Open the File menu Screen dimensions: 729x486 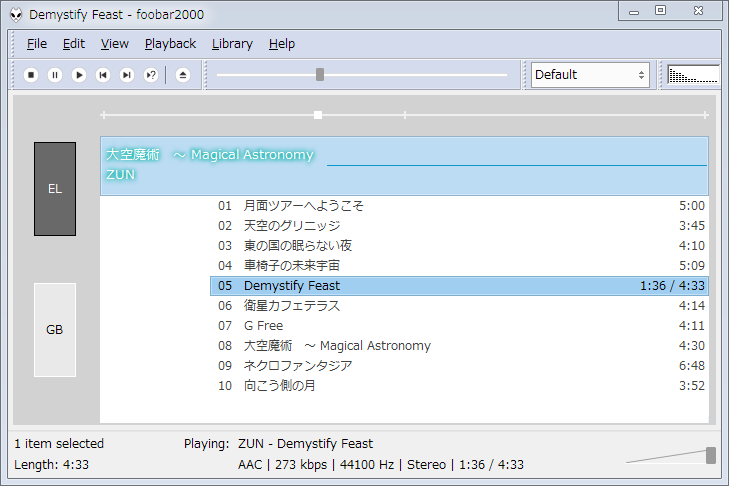pos(37,44)
